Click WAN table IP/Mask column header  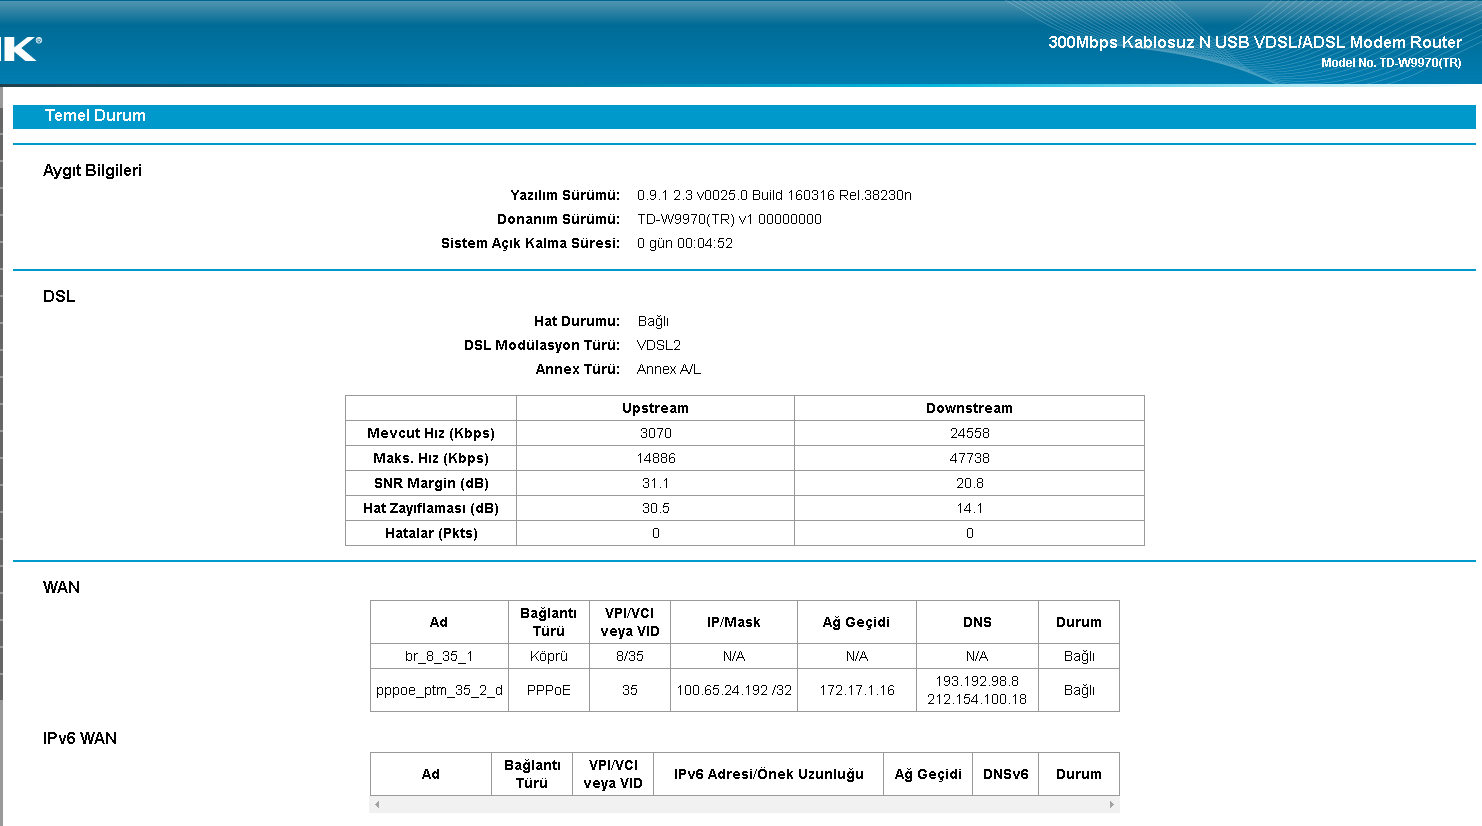734,622
